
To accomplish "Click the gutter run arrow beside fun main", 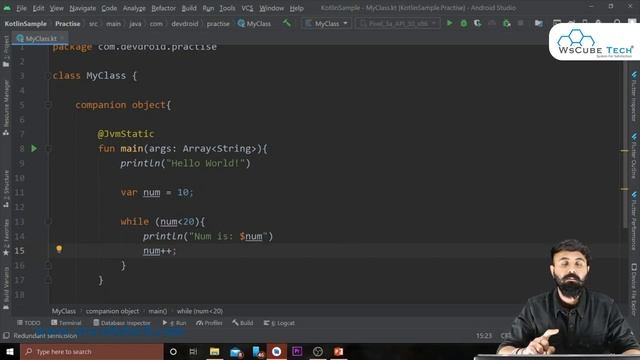I will pyautogui.click(x=34, y=149).
